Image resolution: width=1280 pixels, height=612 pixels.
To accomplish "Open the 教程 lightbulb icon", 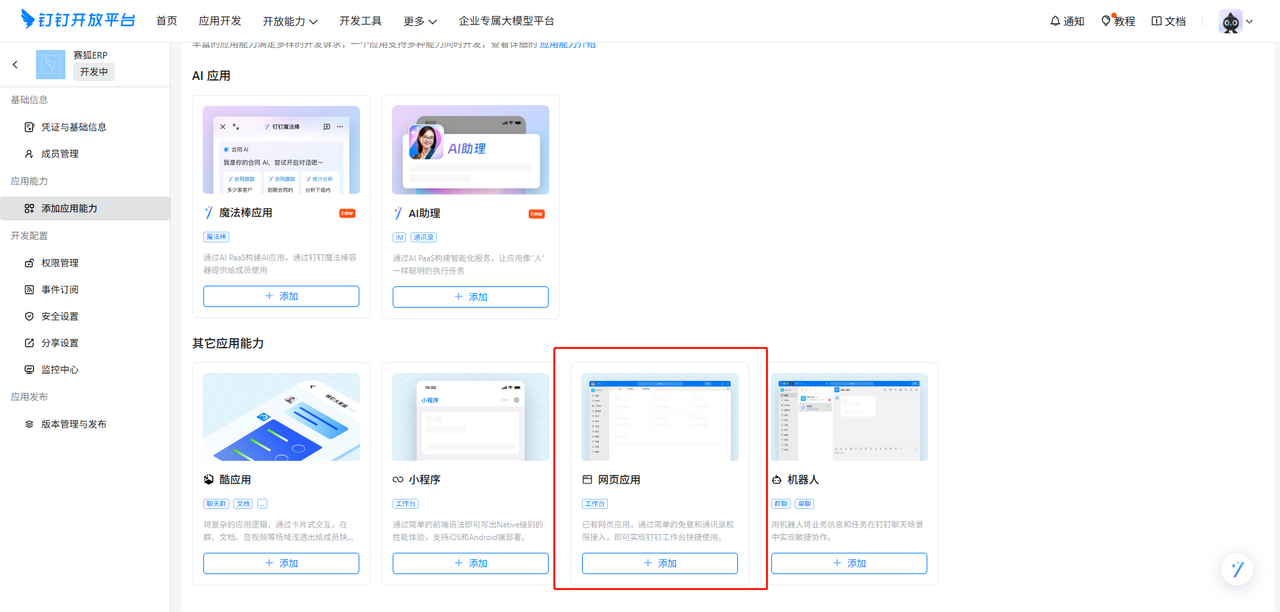I will (1106, 21).
